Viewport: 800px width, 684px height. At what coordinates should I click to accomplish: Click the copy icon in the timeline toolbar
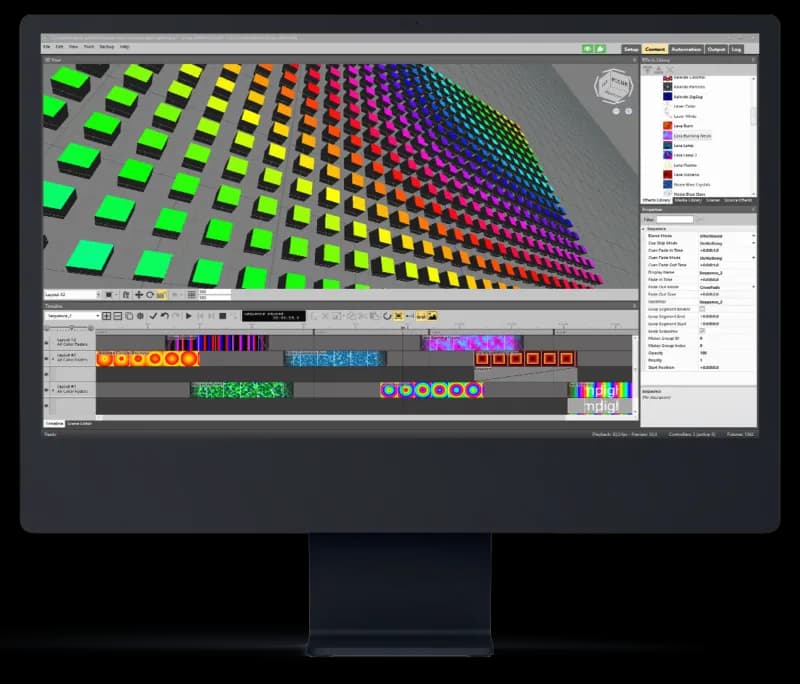pos(129,316)
